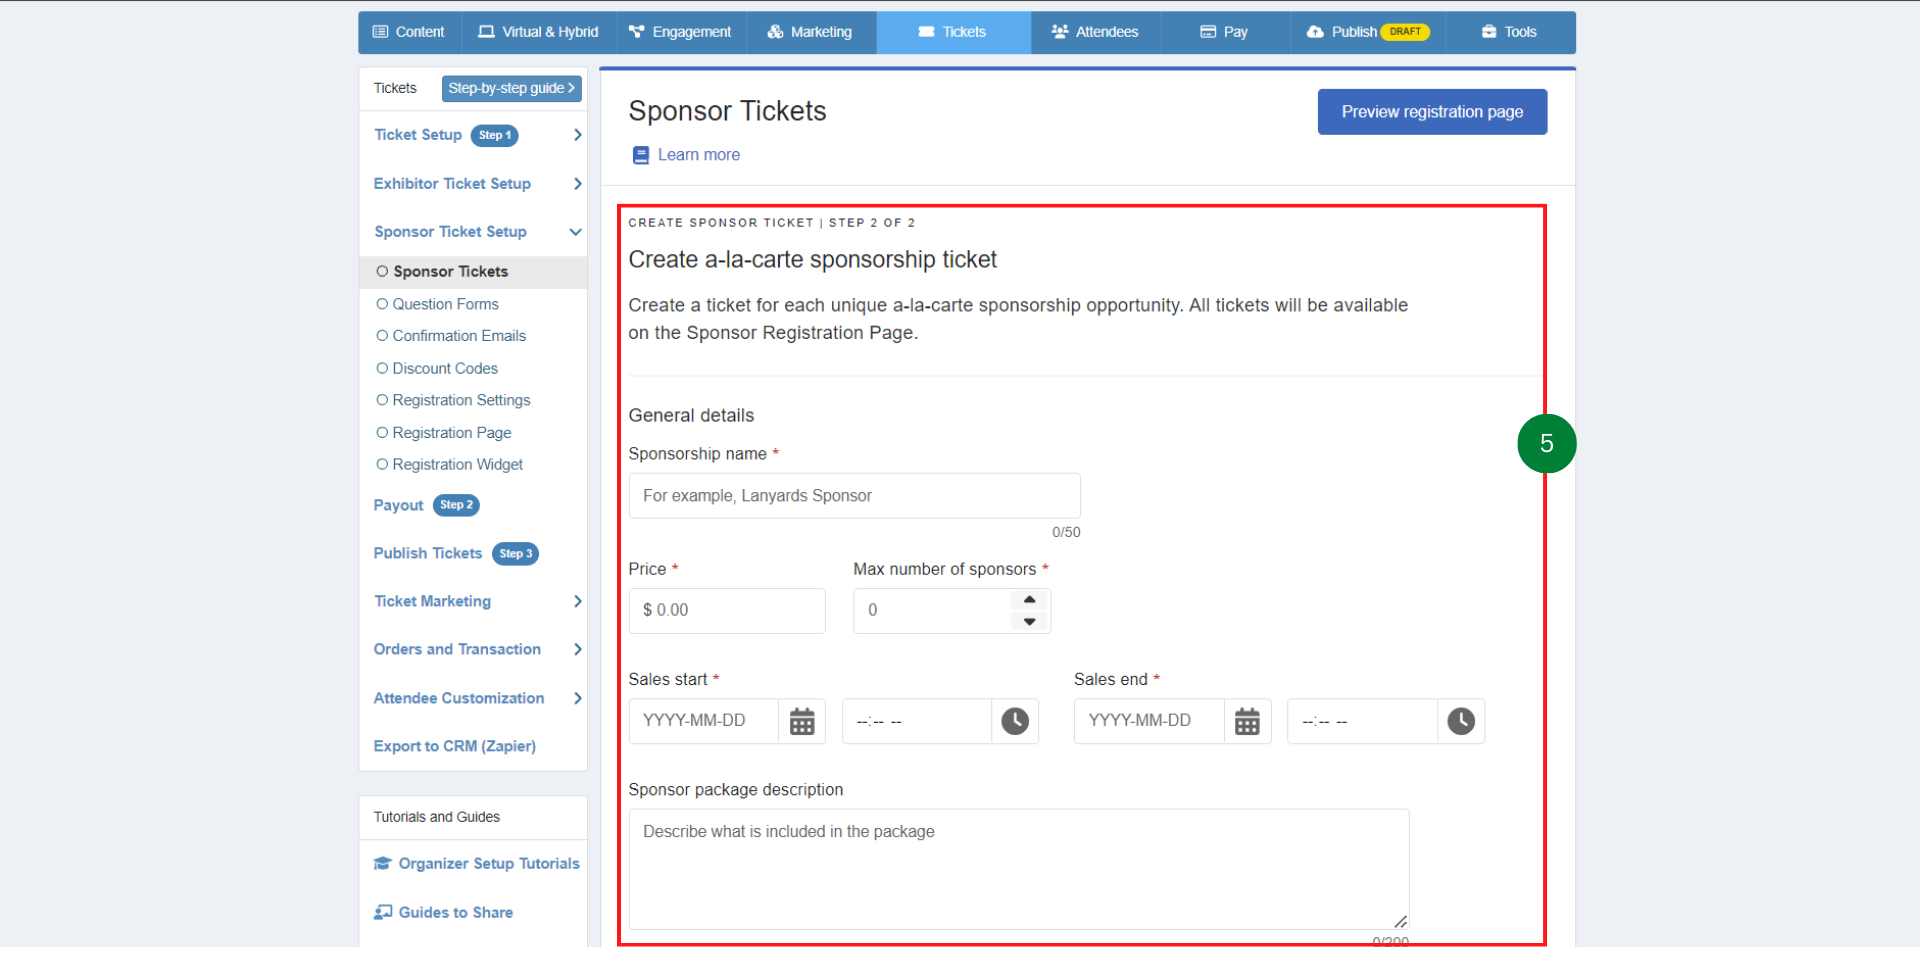Image resolution: width=1920 pixels, height=961 pixels.
Task: Open the Learn more link
Action: [x=698, y=154]
